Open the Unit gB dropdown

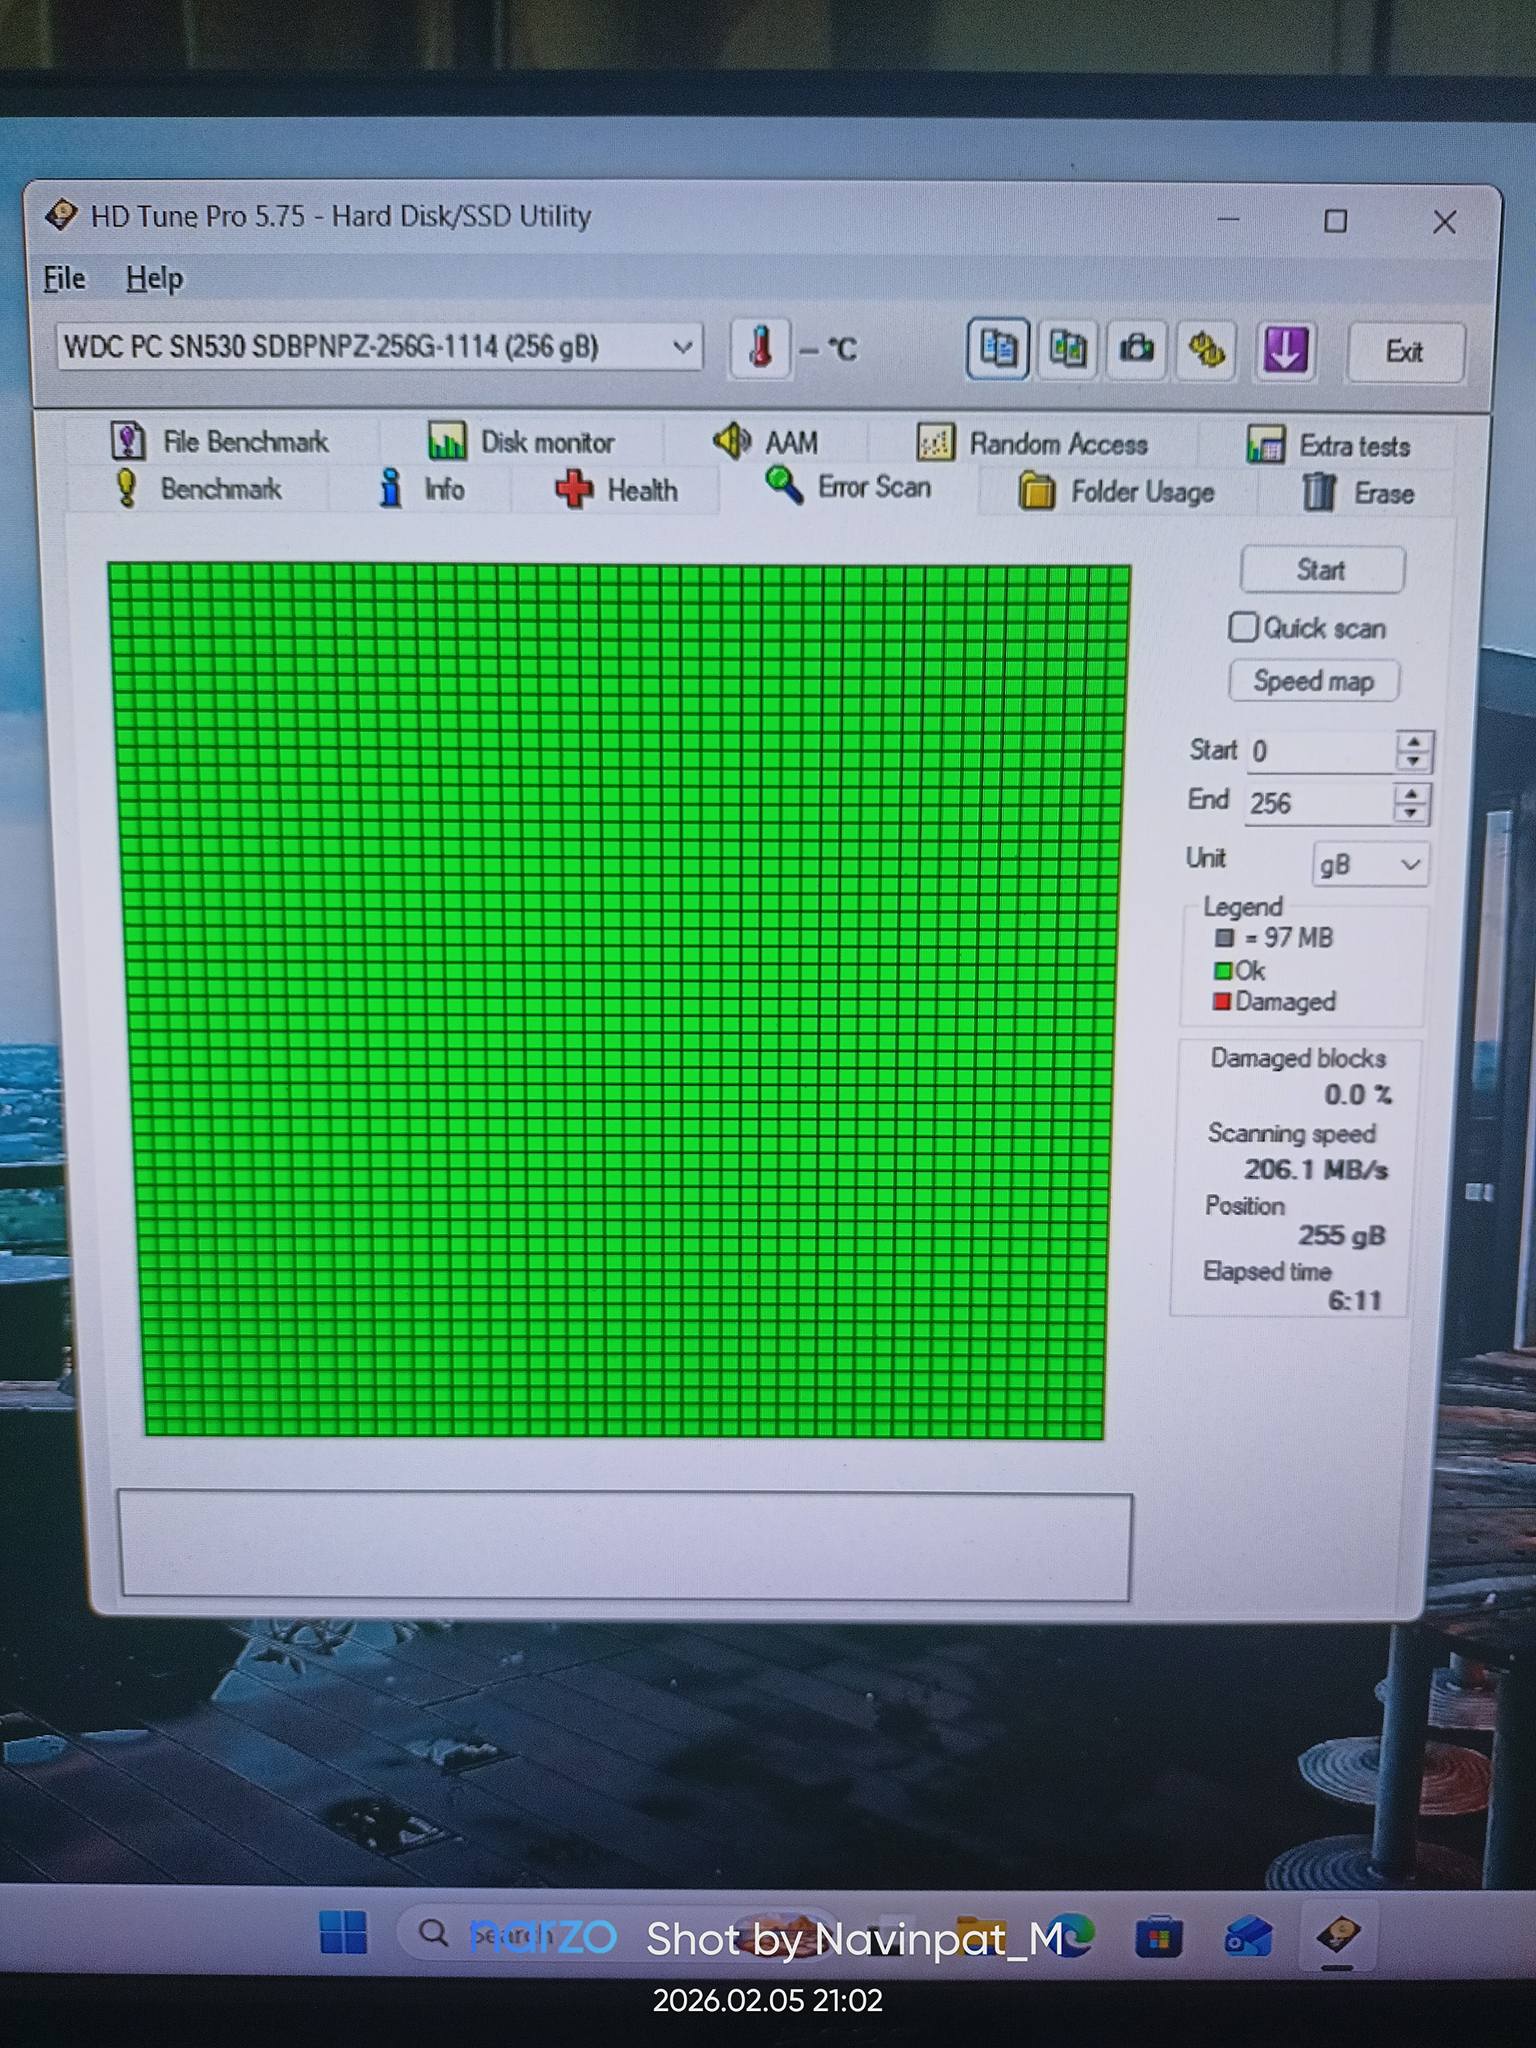coord(1370,864)
